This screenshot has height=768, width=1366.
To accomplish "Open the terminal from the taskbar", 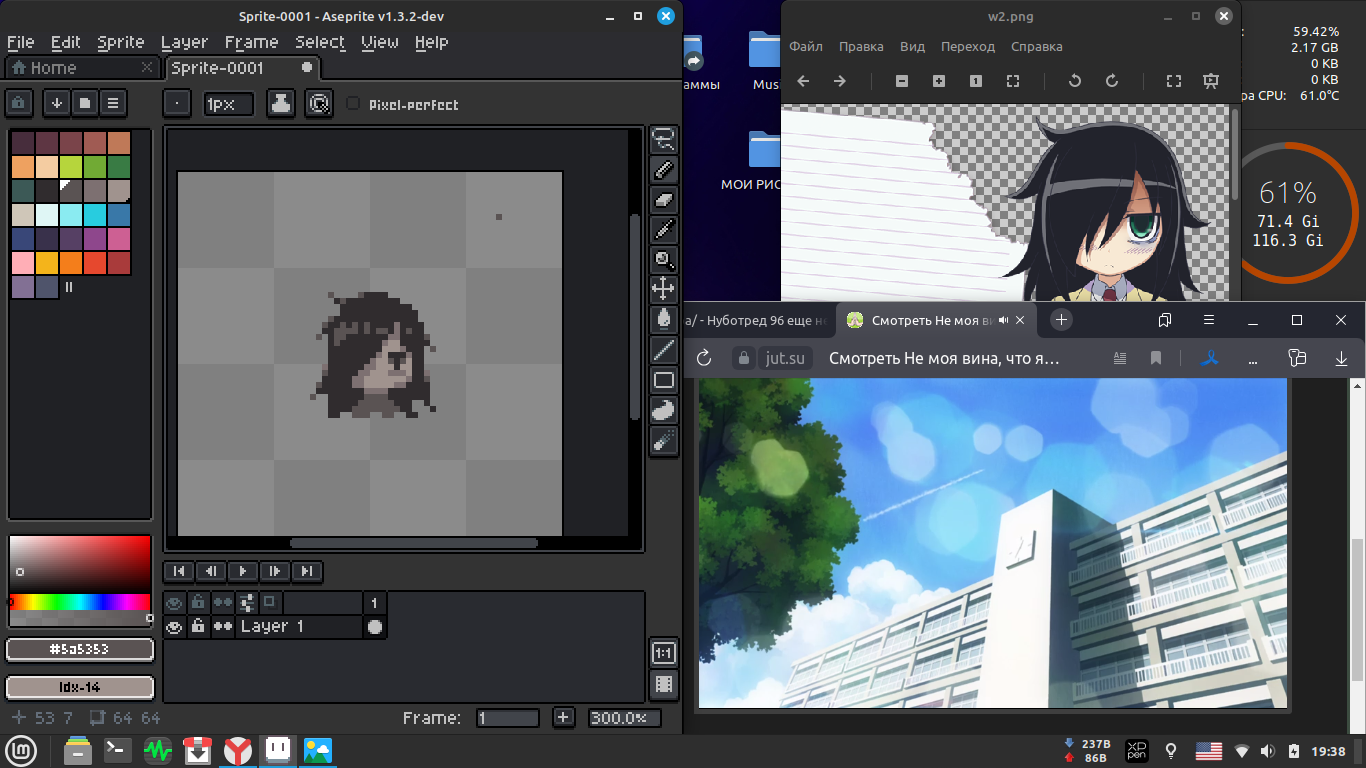I will [x=117, y=750].
